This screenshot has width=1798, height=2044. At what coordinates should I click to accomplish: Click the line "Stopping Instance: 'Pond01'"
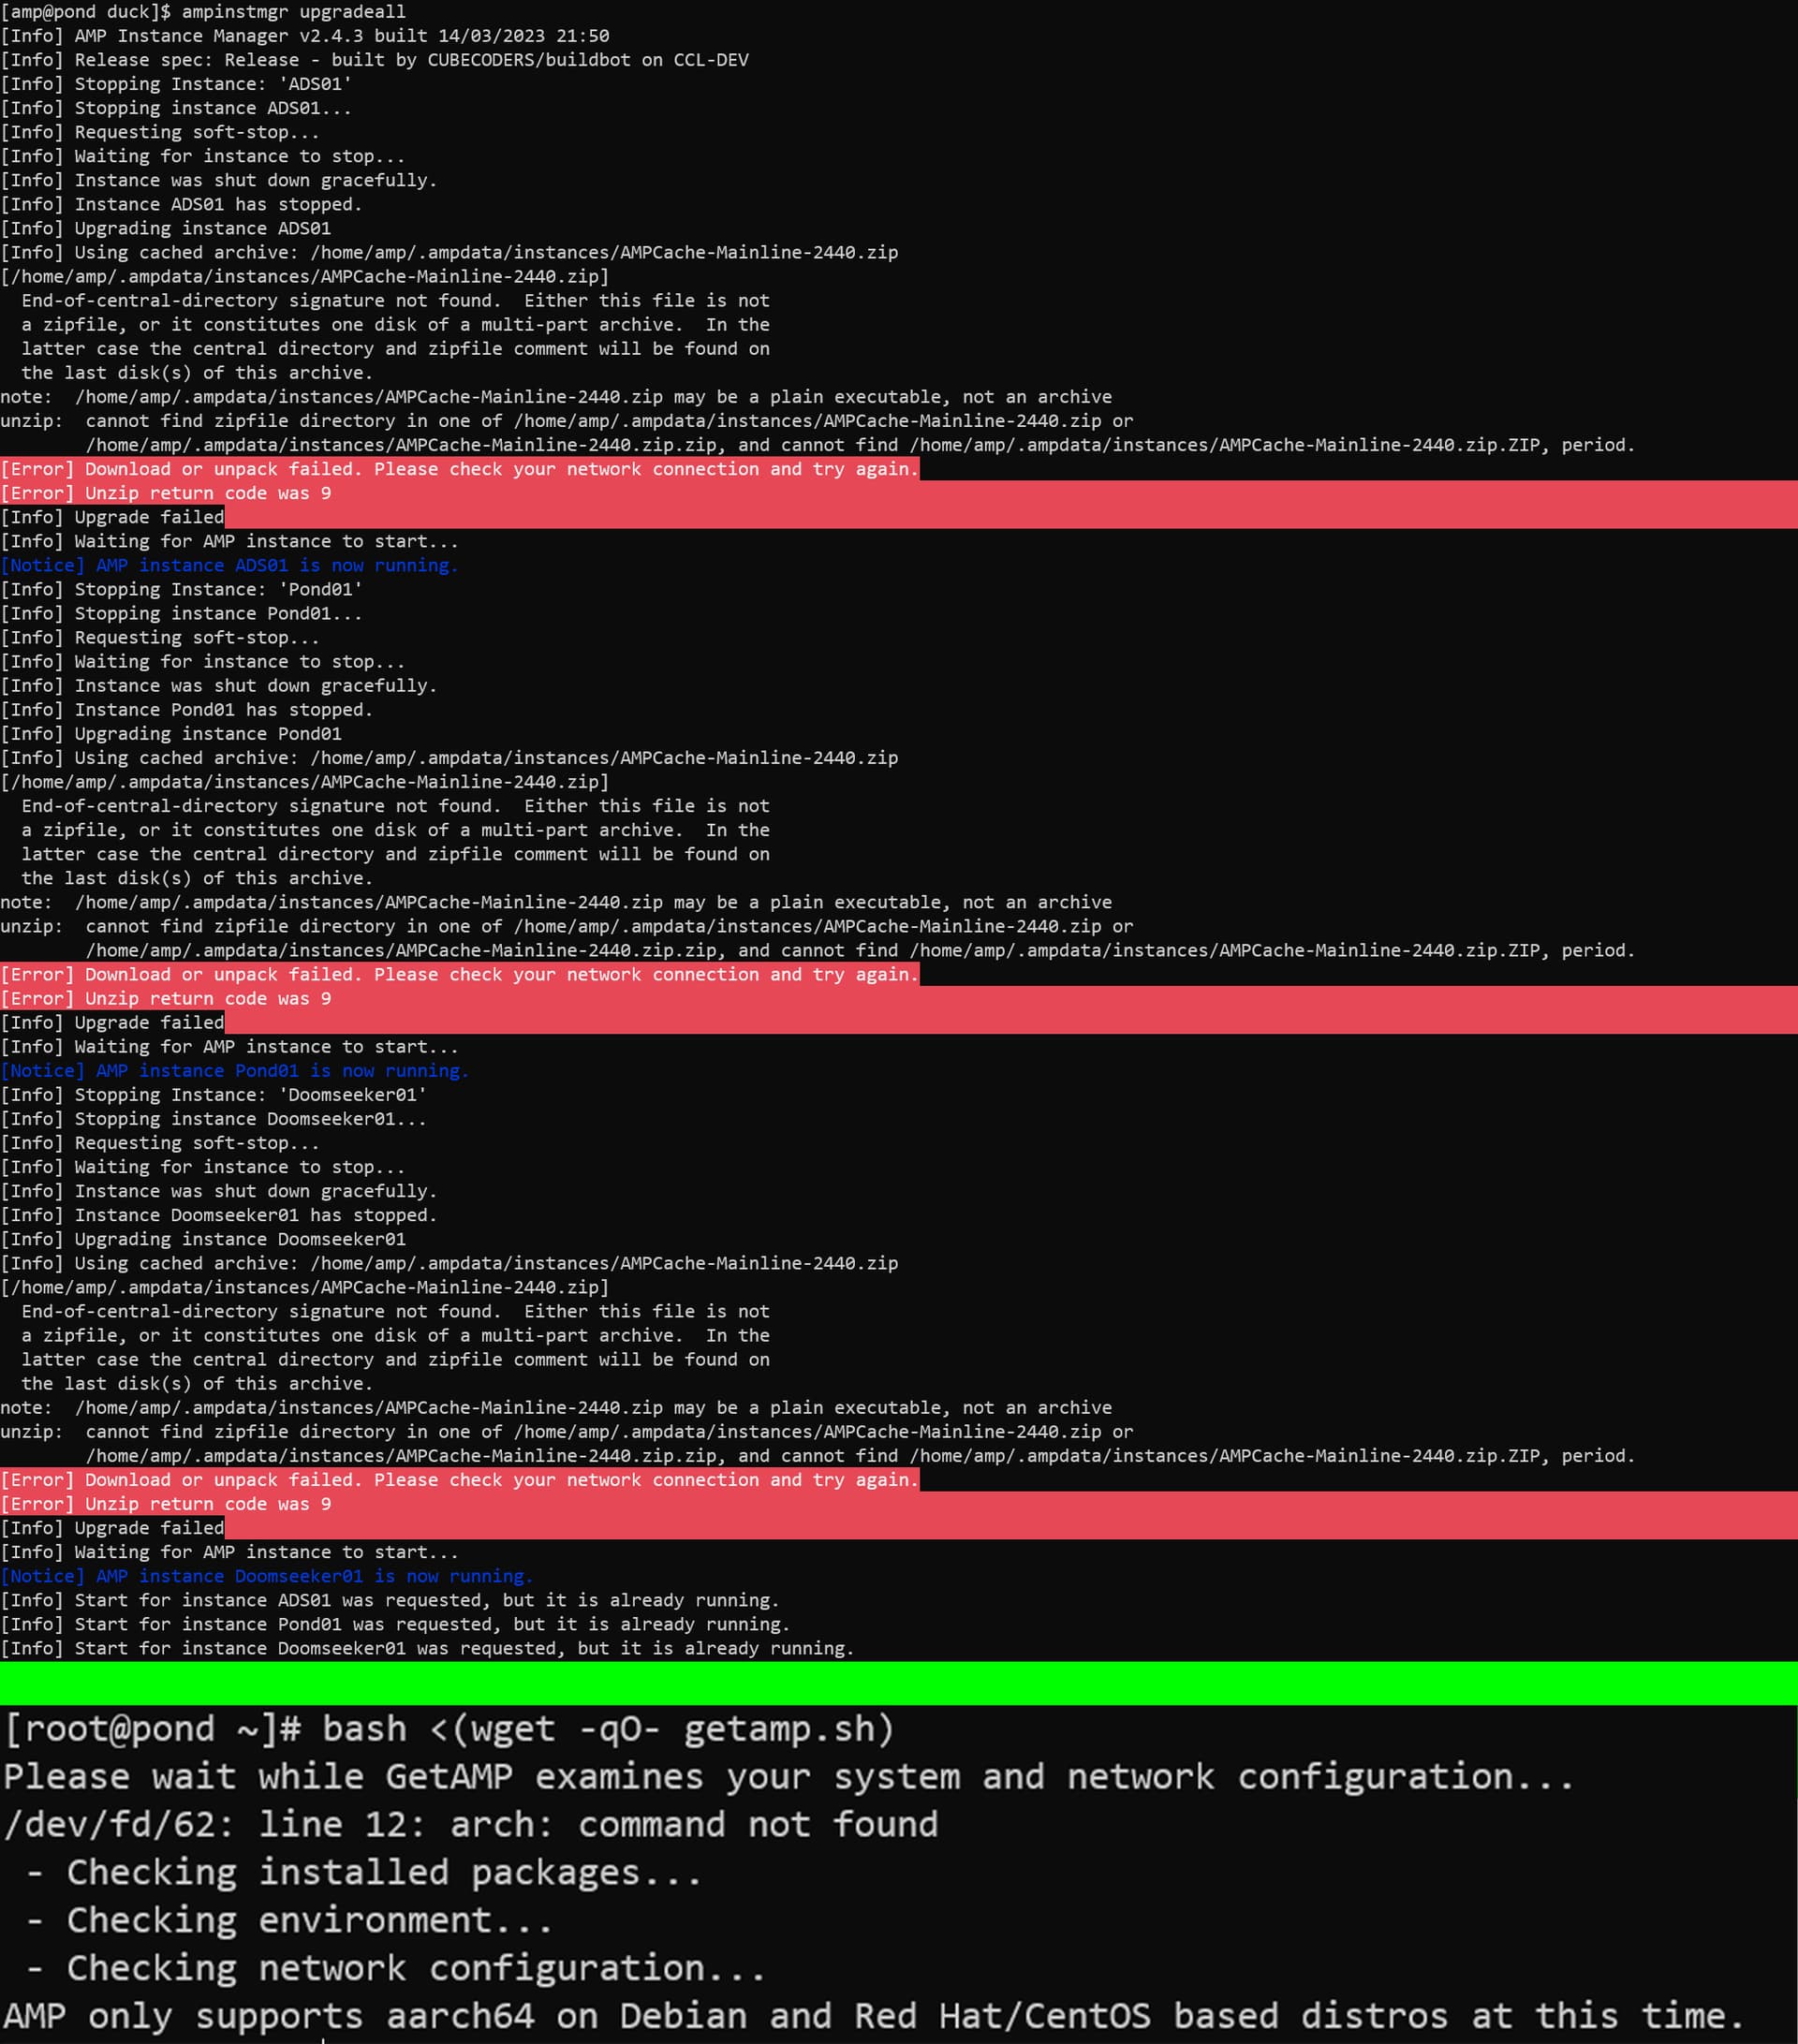pos(181,589)
